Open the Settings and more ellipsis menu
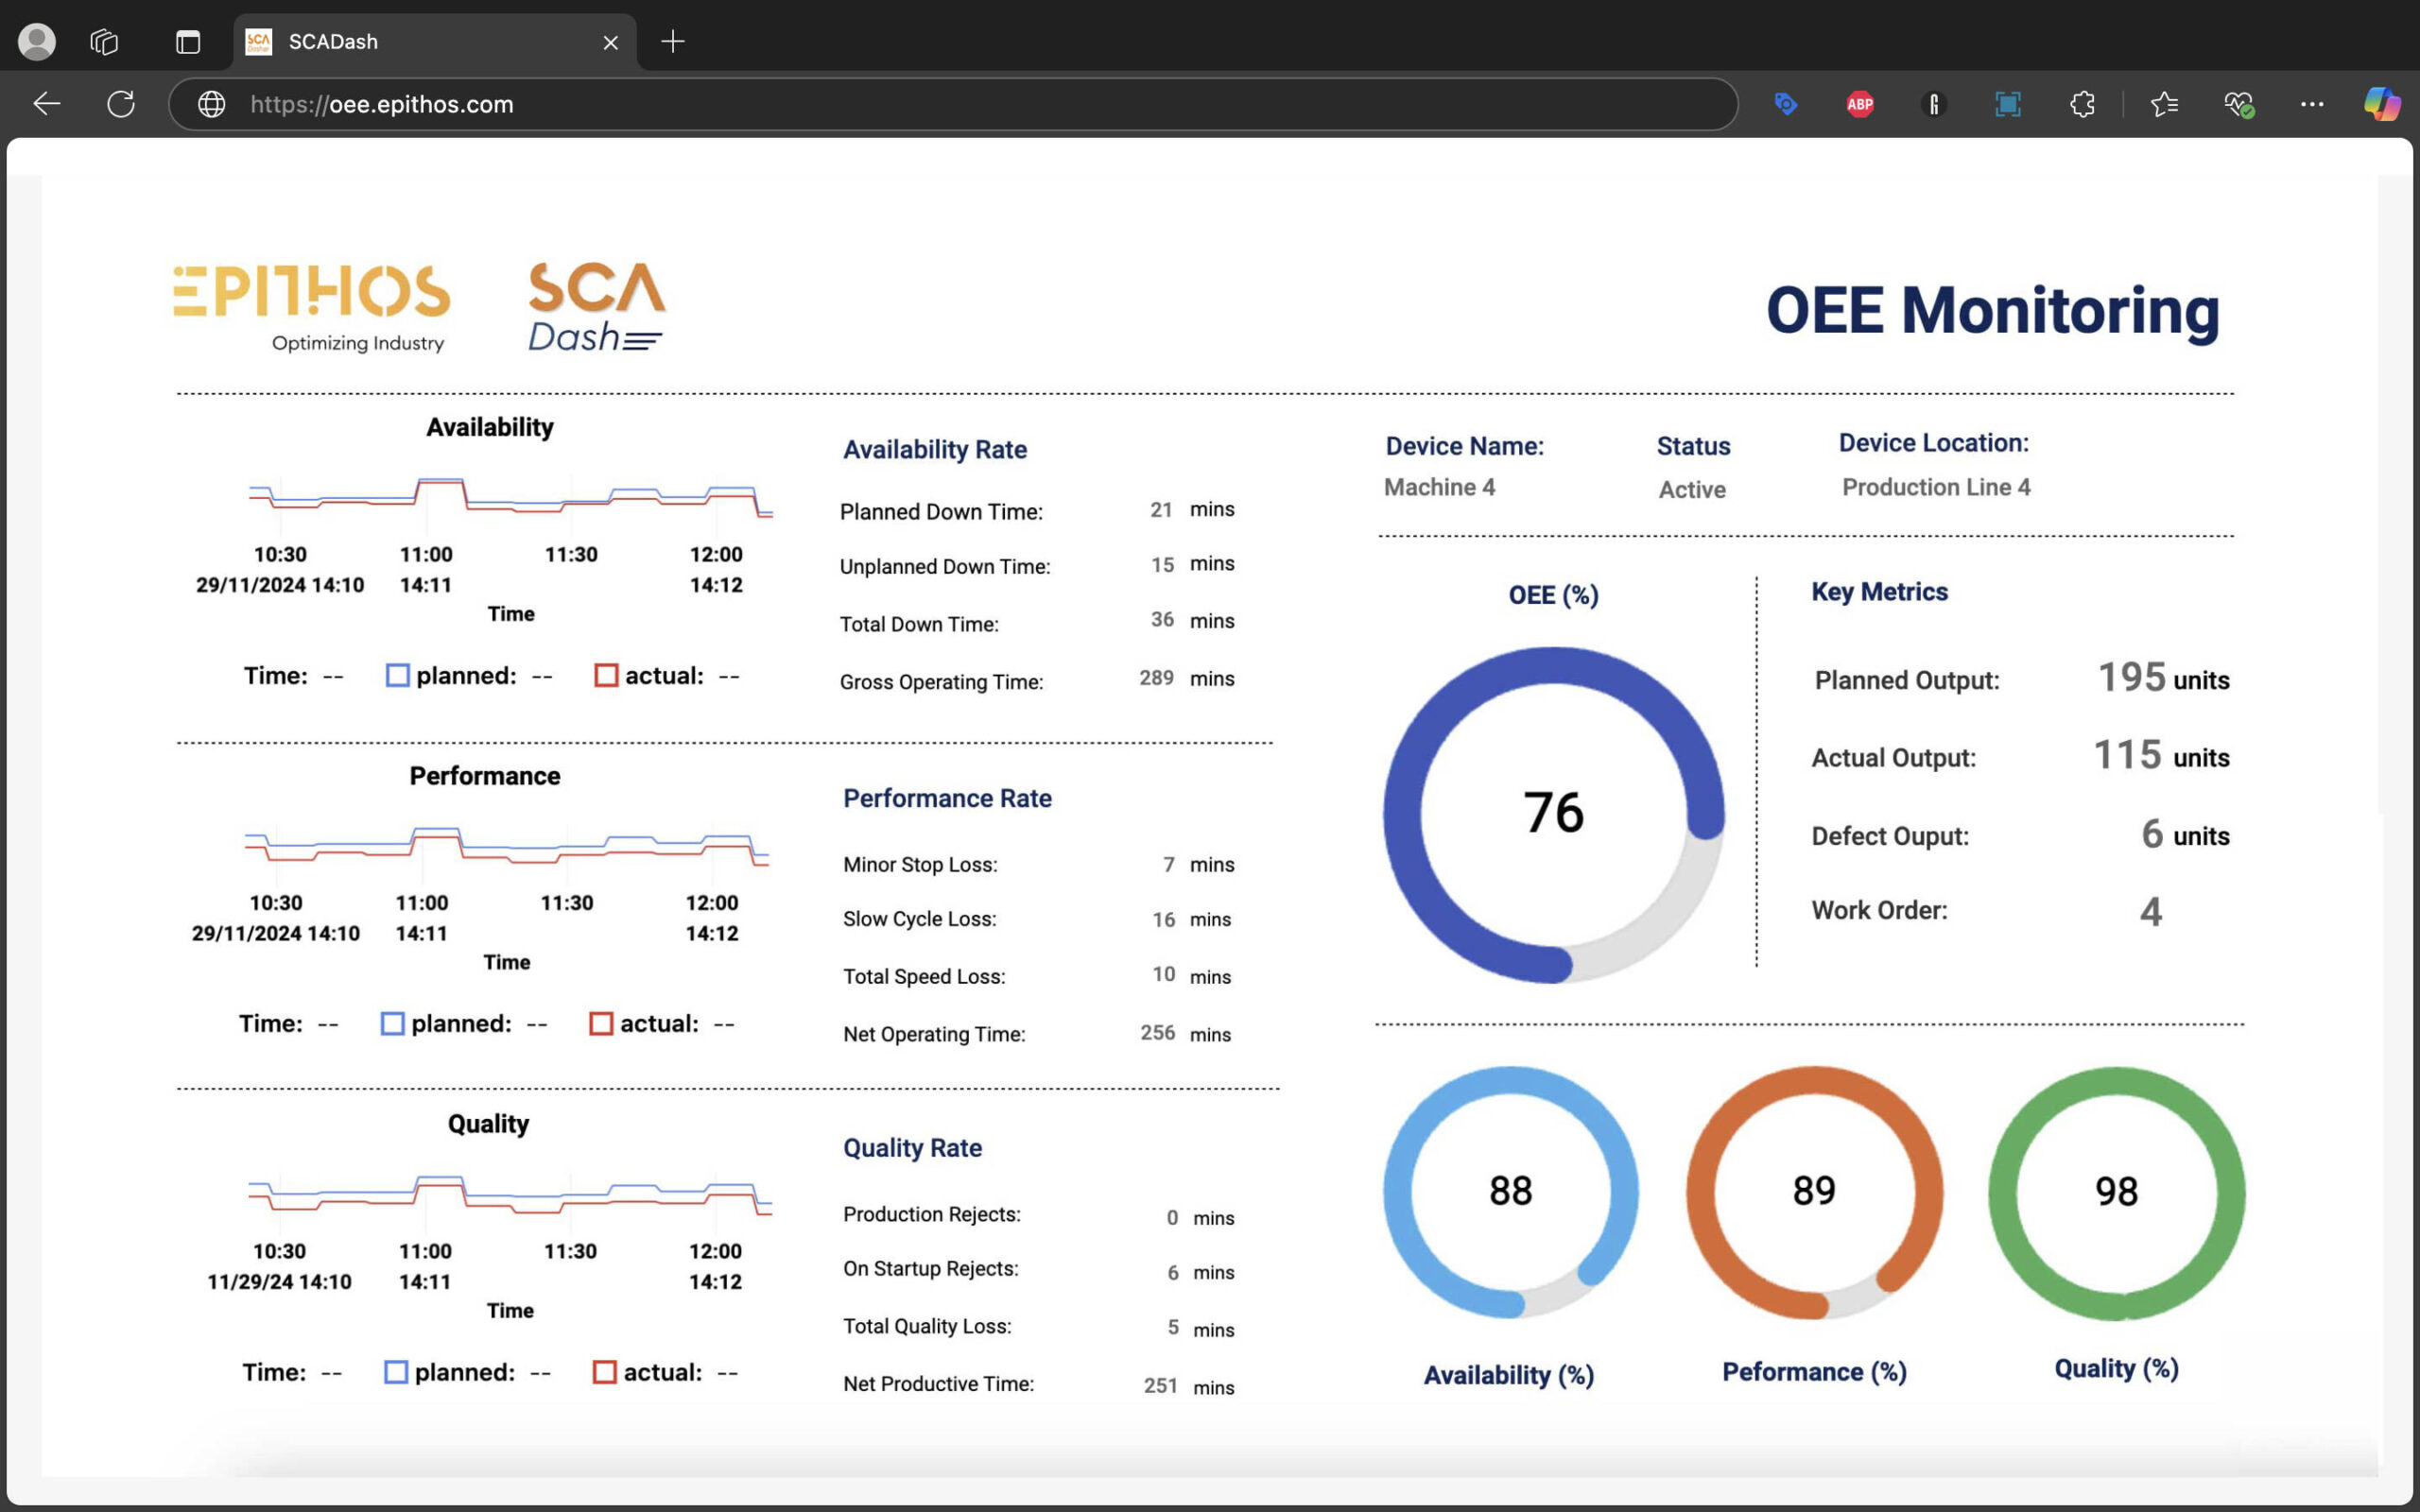Viewport: 2420px width, 1512px height. pos(2311,104)
